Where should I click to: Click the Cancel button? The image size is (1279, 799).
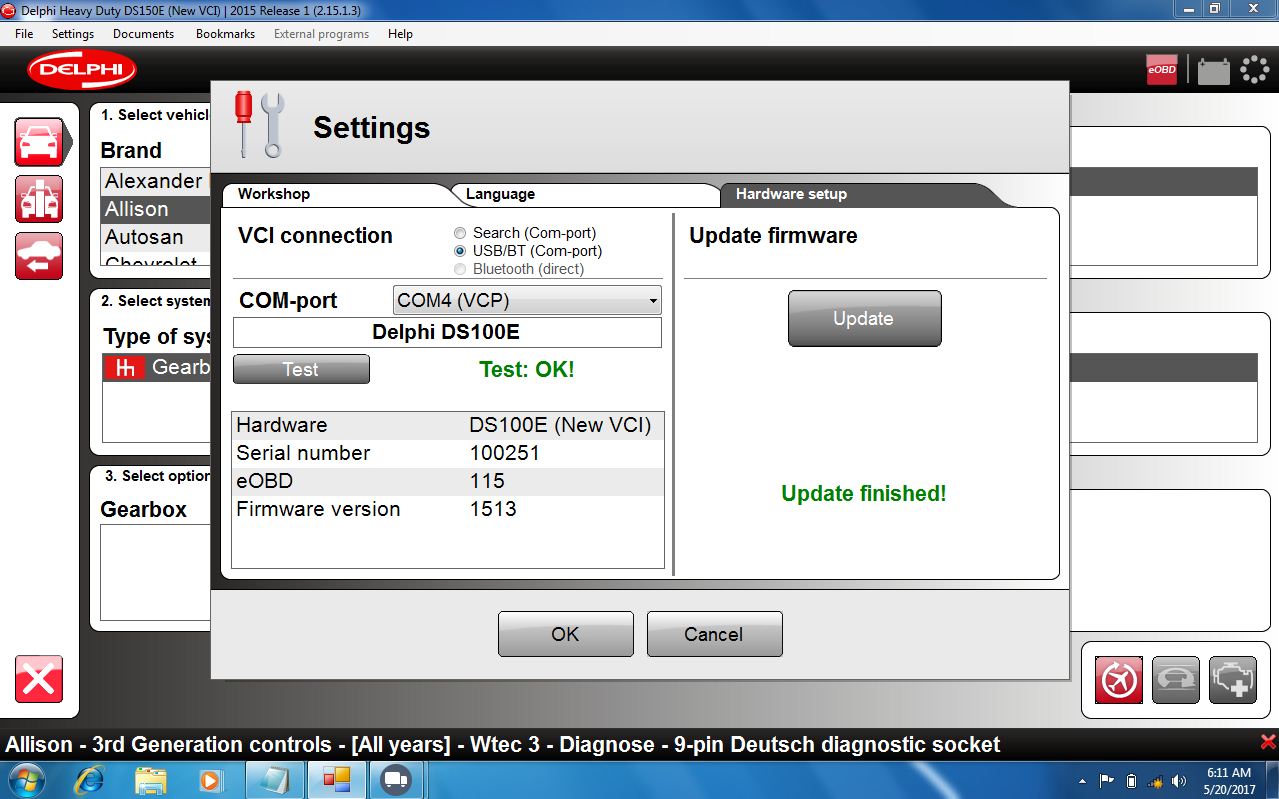(714, 634)
